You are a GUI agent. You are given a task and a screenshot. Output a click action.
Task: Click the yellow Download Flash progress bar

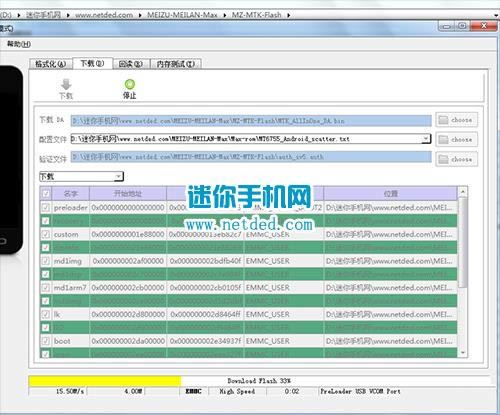105,381
